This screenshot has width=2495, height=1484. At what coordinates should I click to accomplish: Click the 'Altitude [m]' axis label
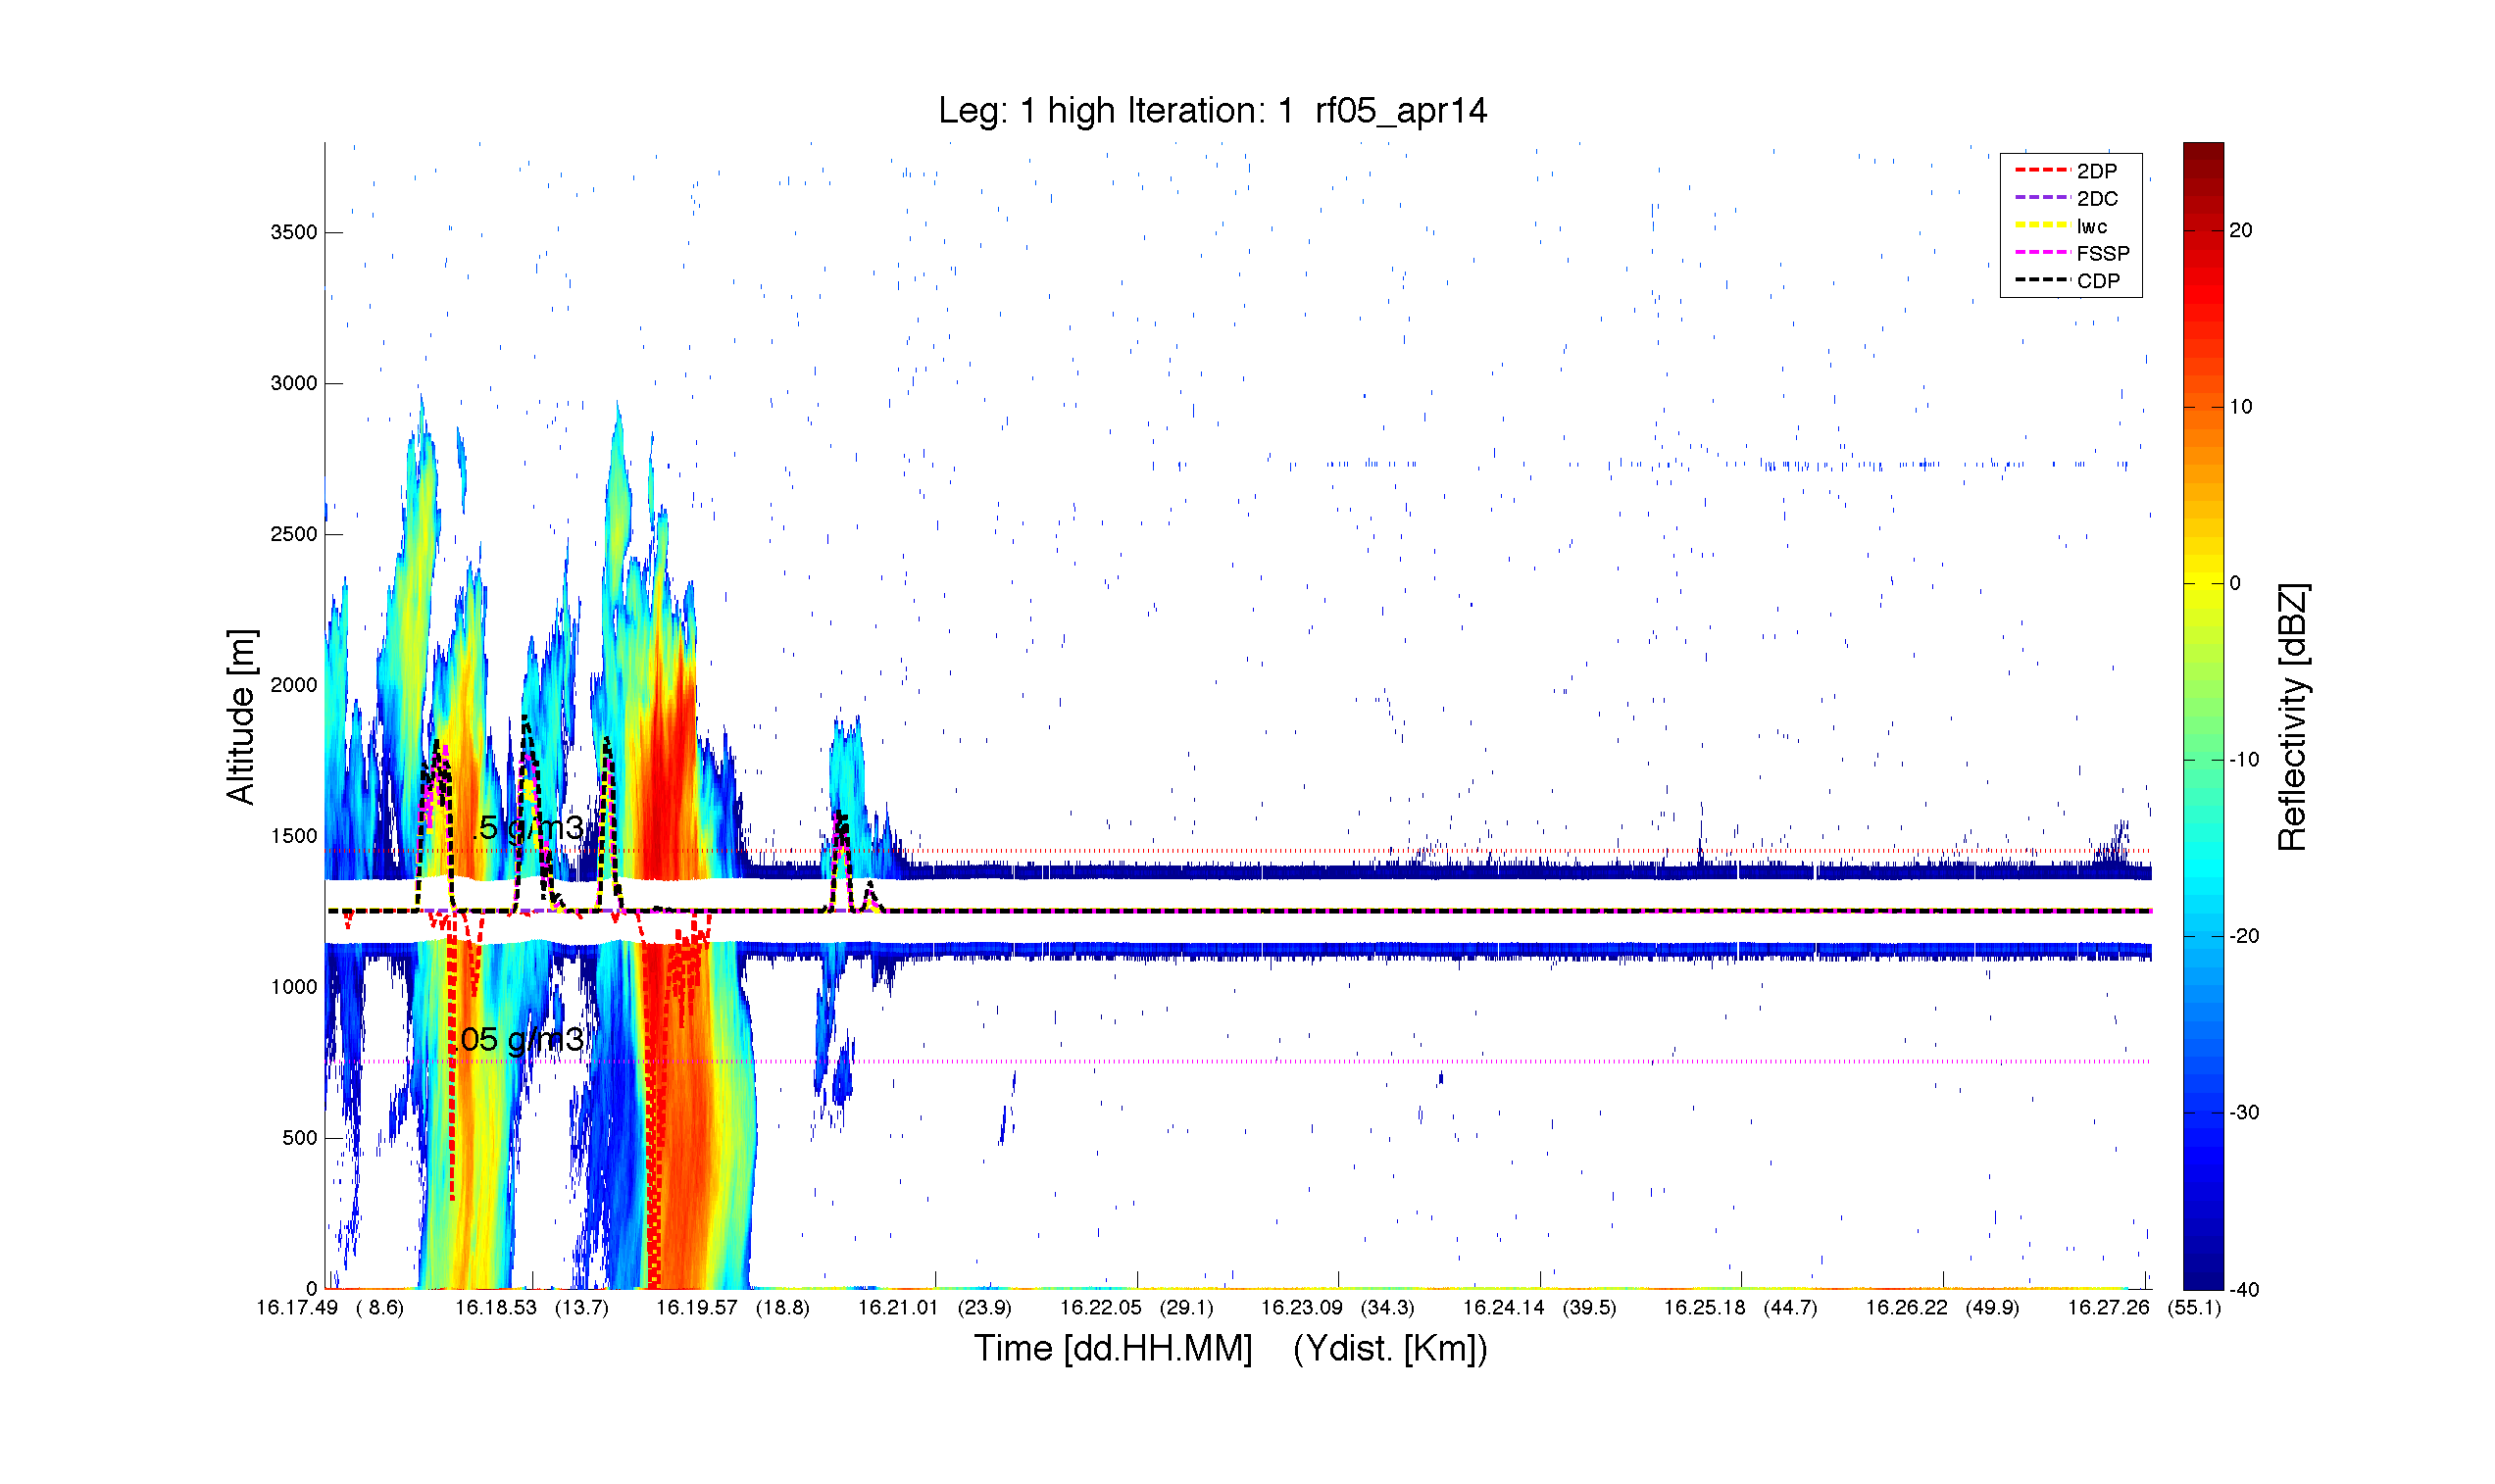point(241,716)
